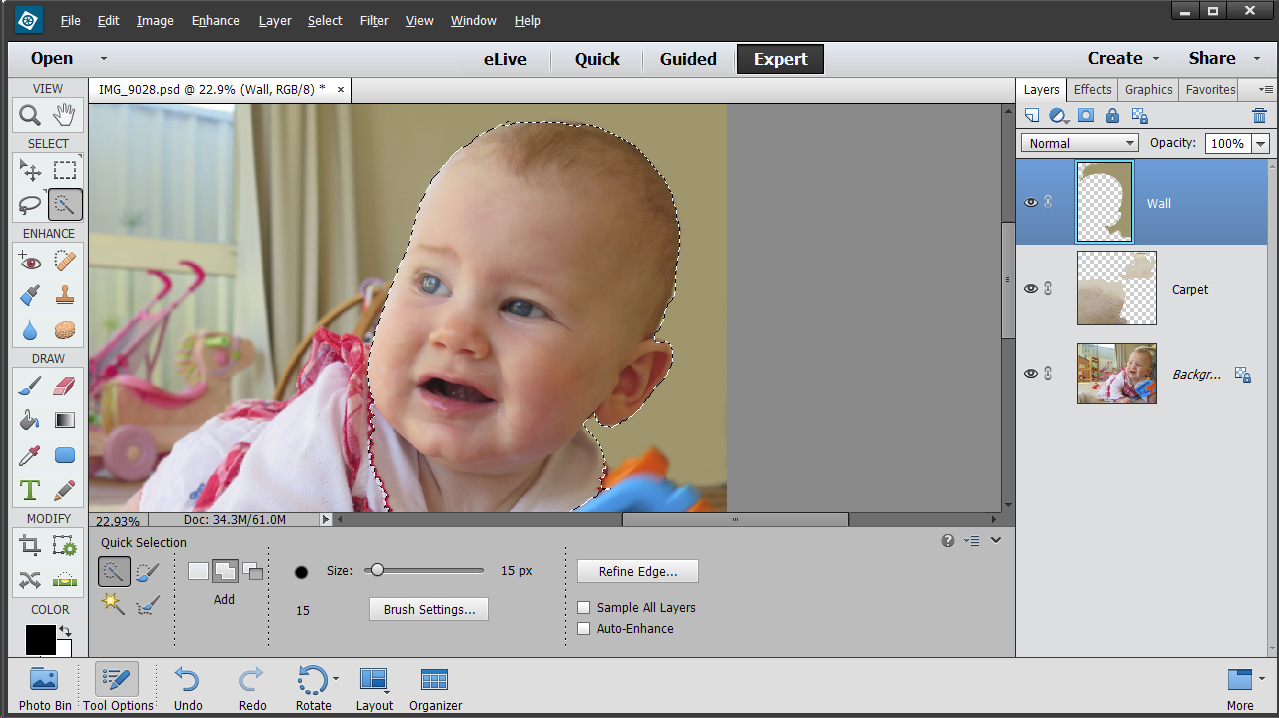Expand the Doc status info arrow
This screenshot has height=718, width=1279.
click(325, 520)
